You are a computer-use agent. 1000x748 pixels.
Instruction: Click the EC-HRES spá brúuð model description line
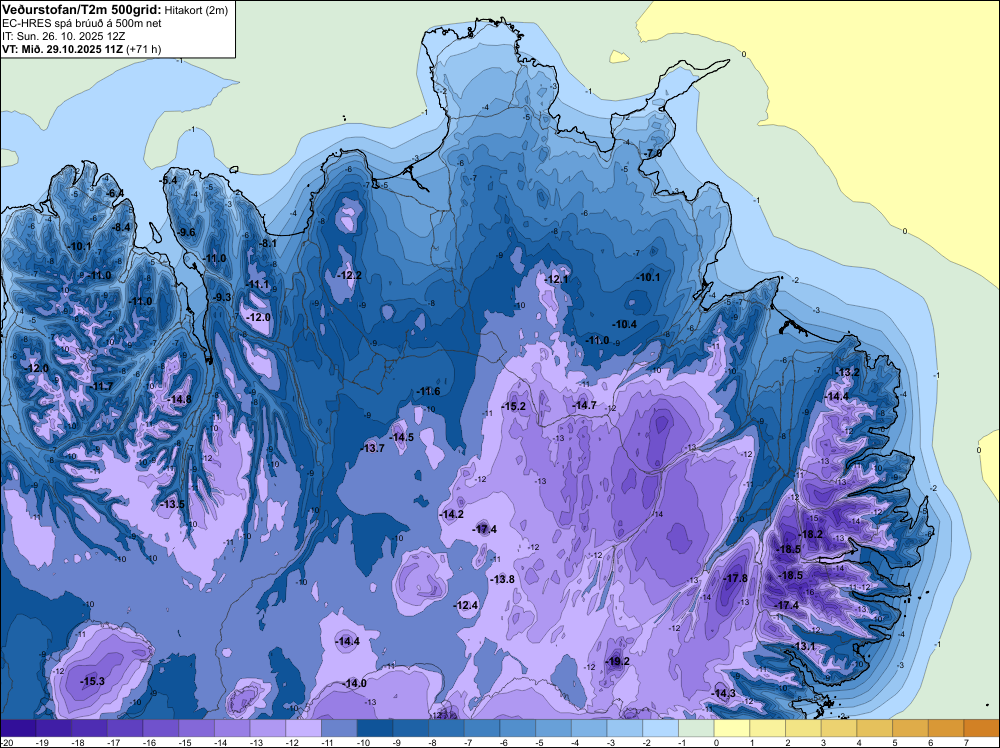coord(82,24)
